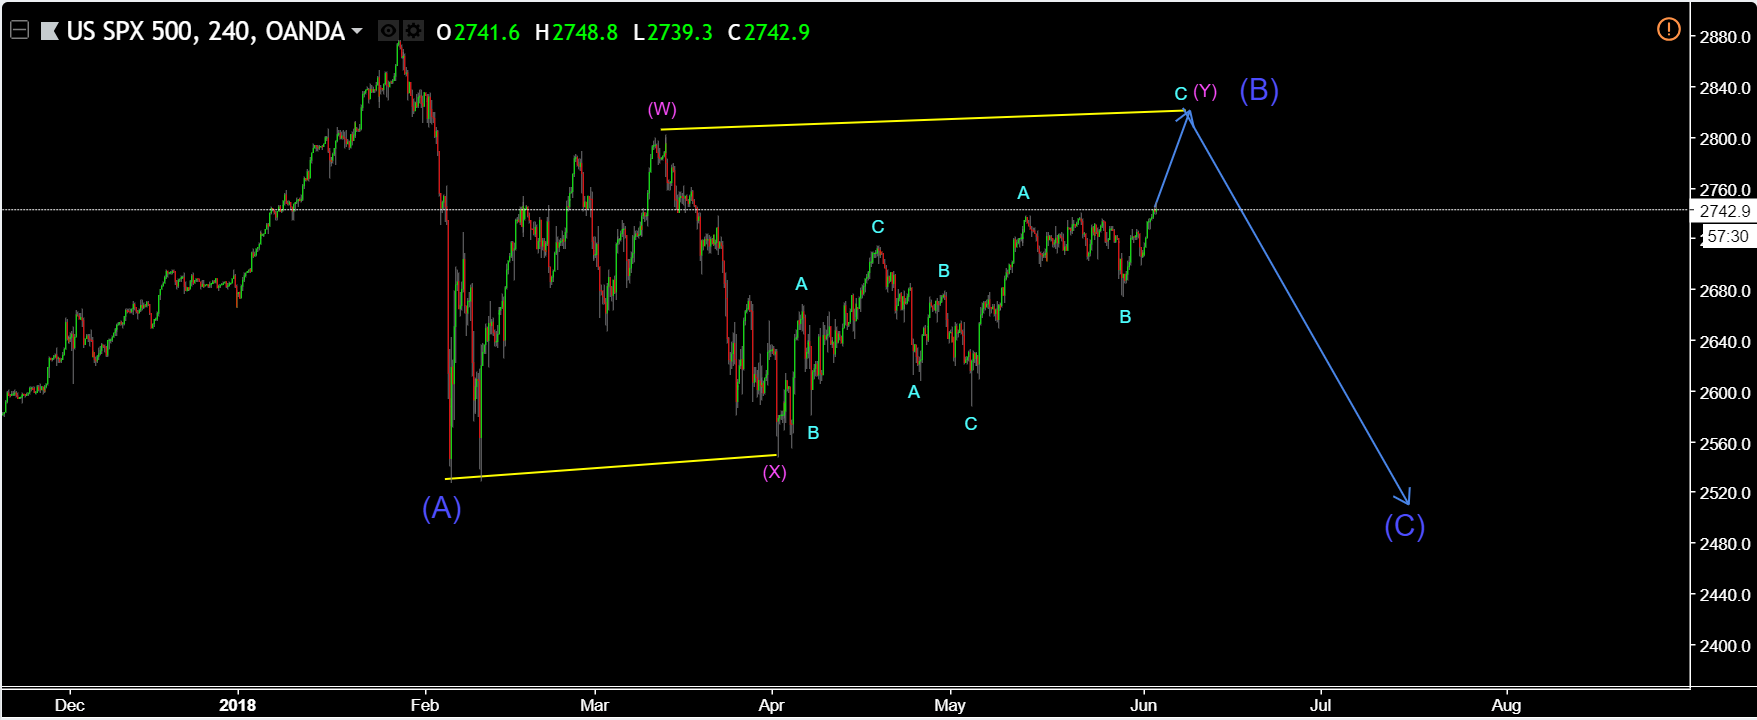Click the high value 2748.8
The image size is (1757, 720).
[585, 32]
